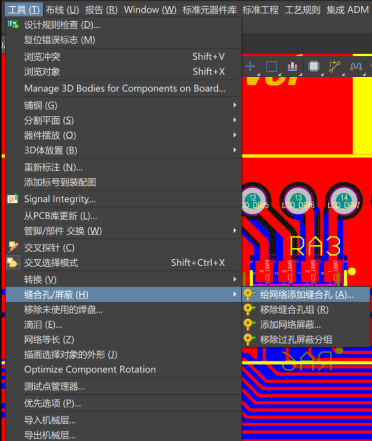Click the place component chip icon
The width and height of the screenshot is (372, 441).
314,67
